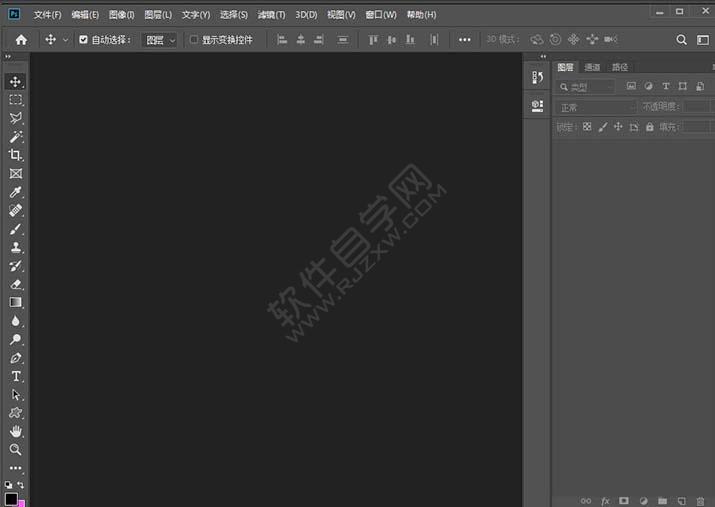Go to the Home screen icon
Image resolution: width=715 pixels, height=507 pixels.
tap(21, 40)
